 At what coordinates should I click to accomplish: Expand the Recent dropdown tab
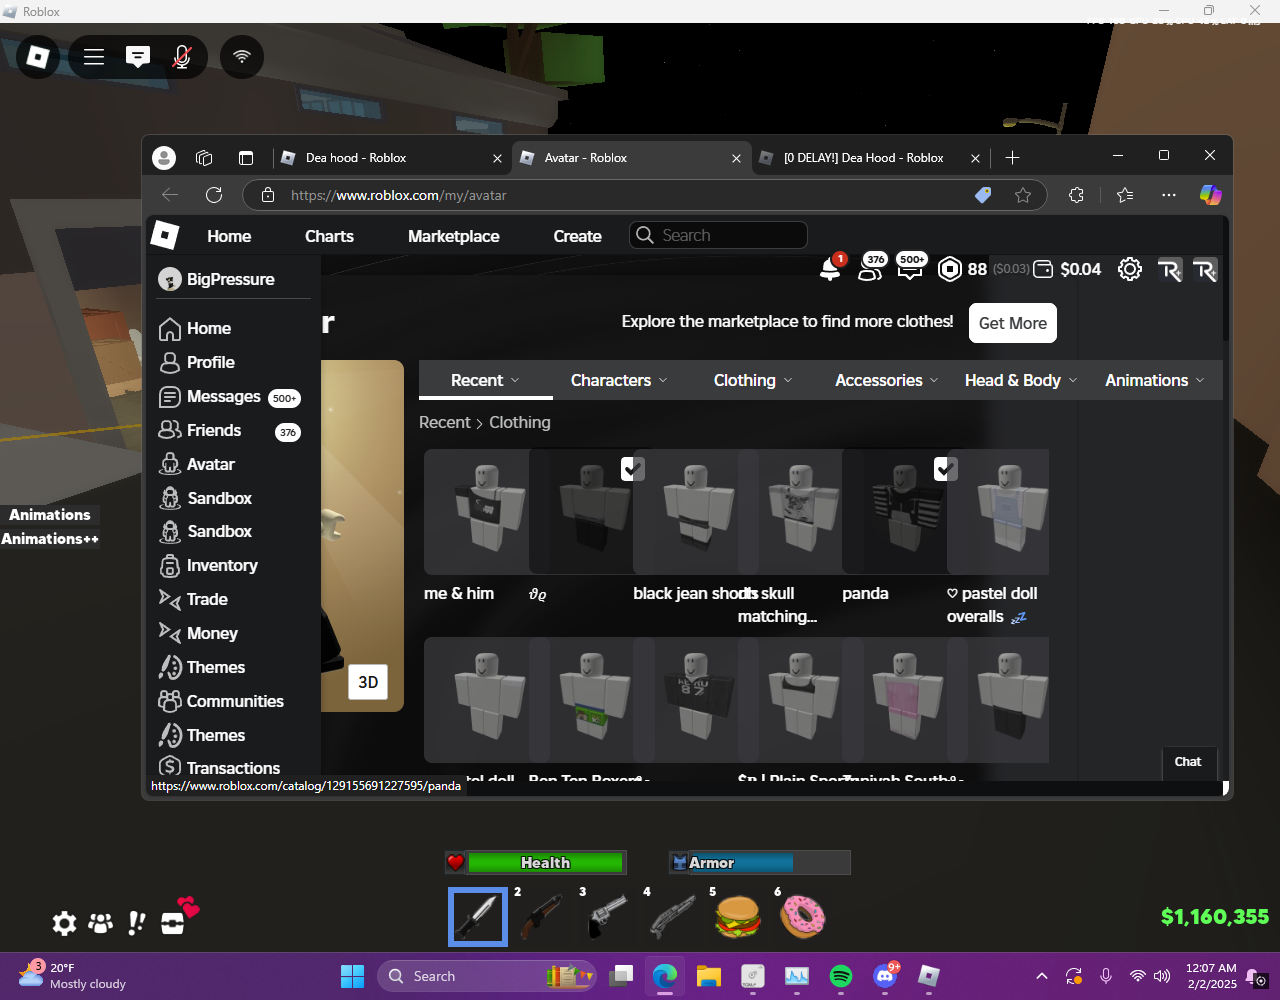tap(485, 380)
